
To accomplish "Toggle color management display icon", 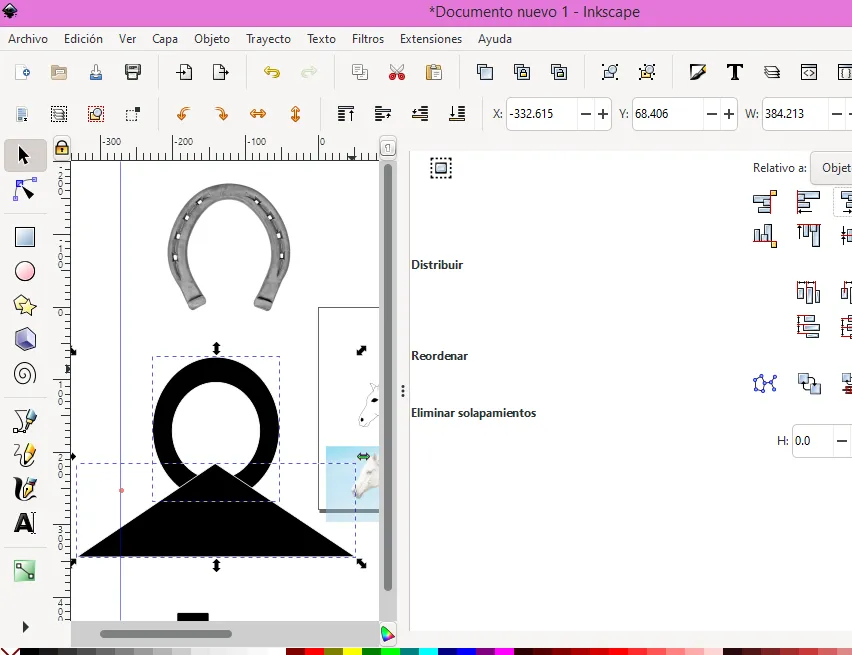I will click(387, 634).
